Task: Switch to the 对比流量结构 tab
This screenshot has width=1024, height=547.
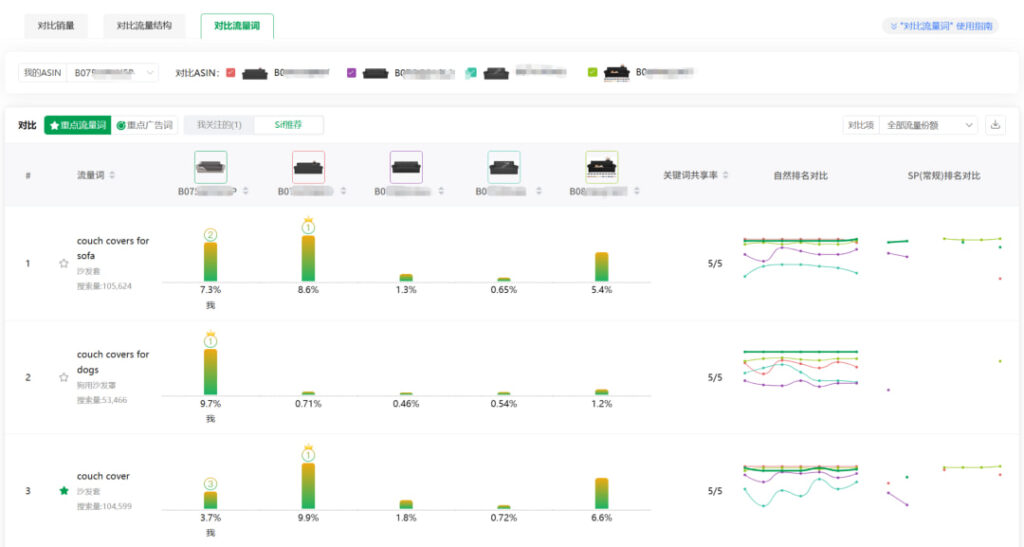Action: coord(143,25)
